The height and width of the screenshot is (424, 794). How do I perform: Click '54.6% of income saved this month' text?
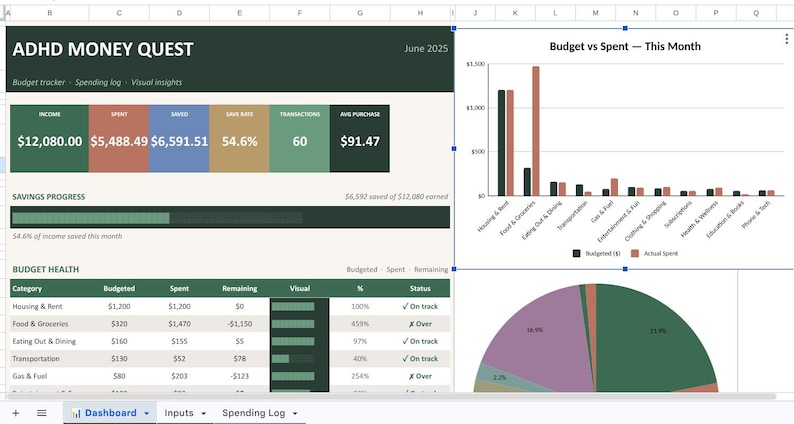coord(67,236)
